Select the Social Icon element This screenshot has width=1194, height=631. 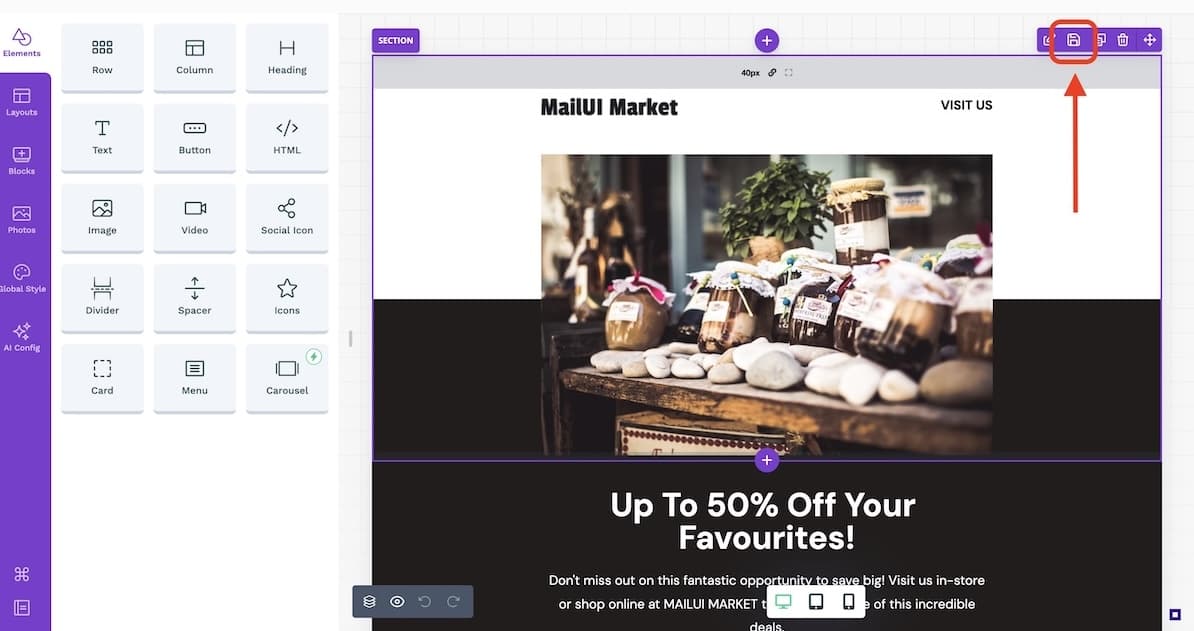tap(287, 218)
